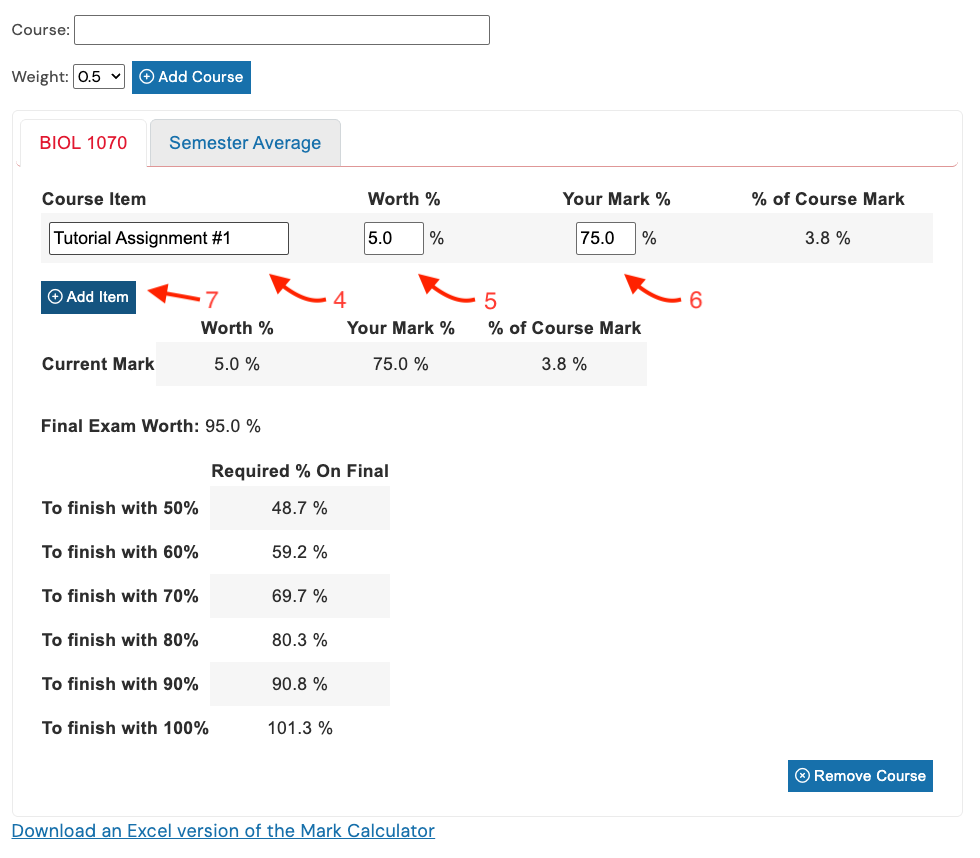Switch to the Semester Average tab
Screen dimensions: 980x858
pos(244,143)
